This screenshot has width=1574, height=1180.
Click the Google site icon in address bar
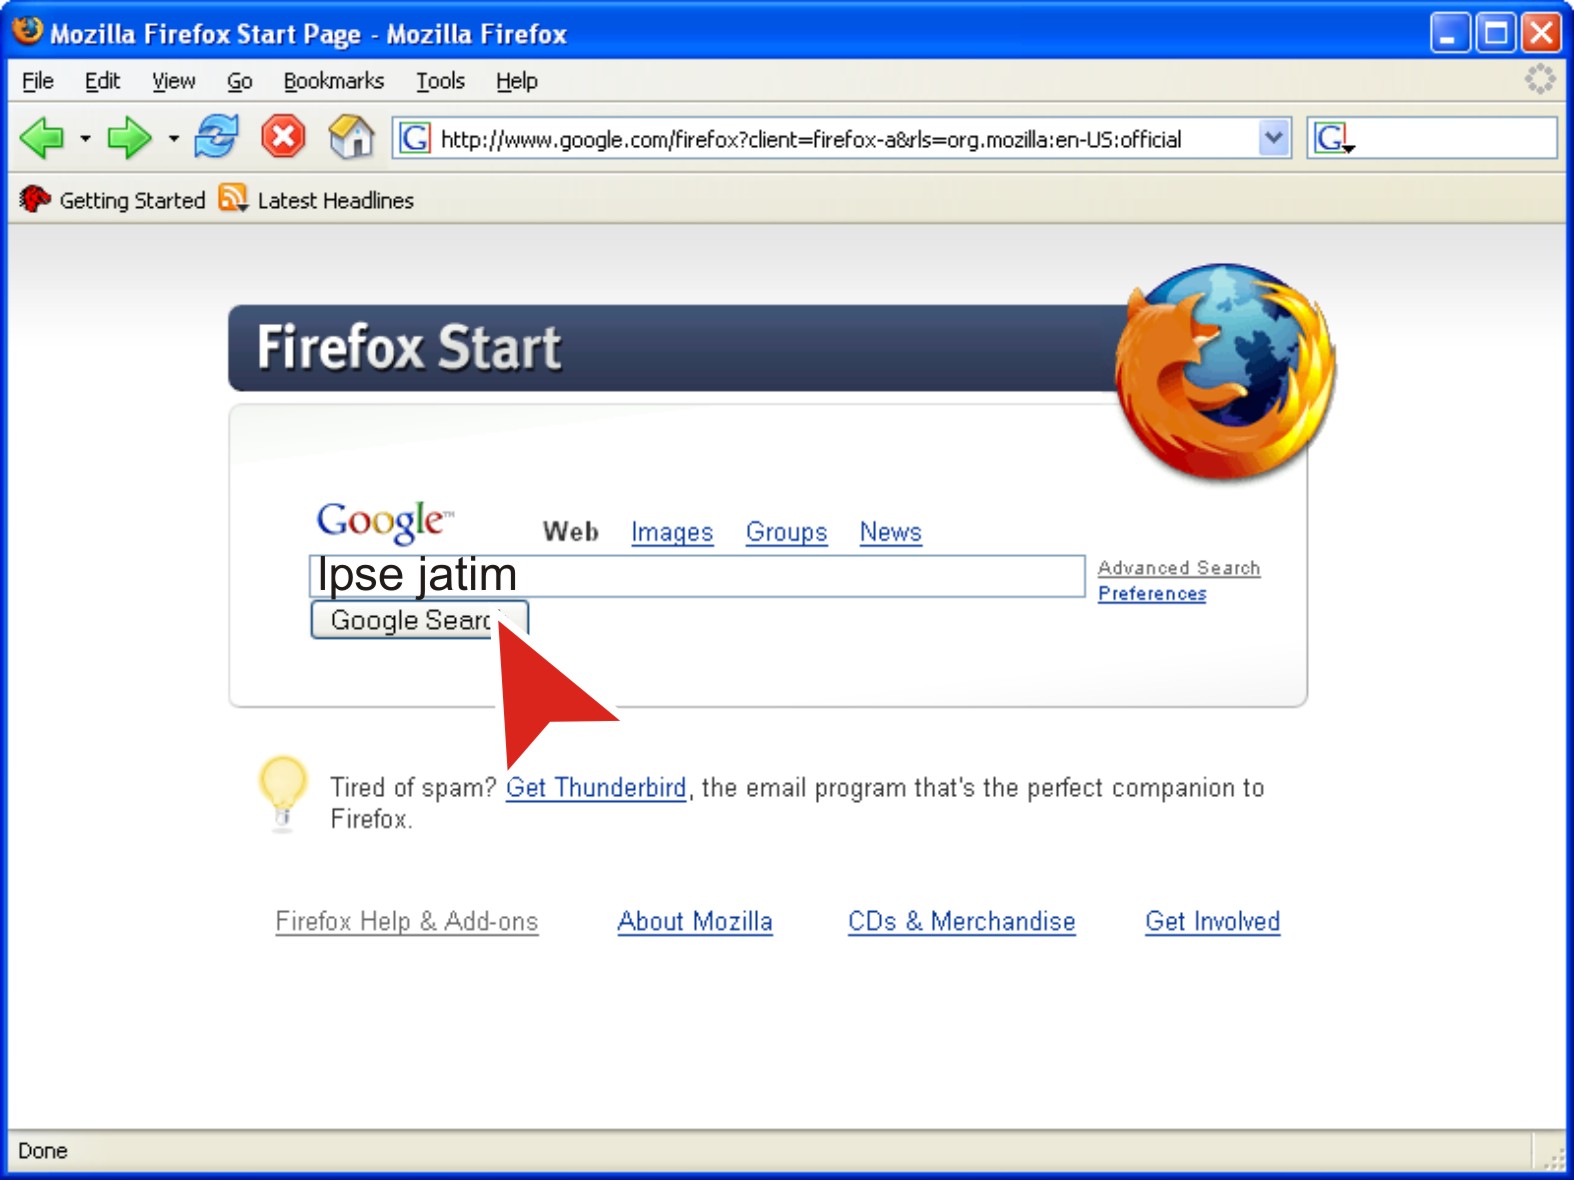point(415,138)
